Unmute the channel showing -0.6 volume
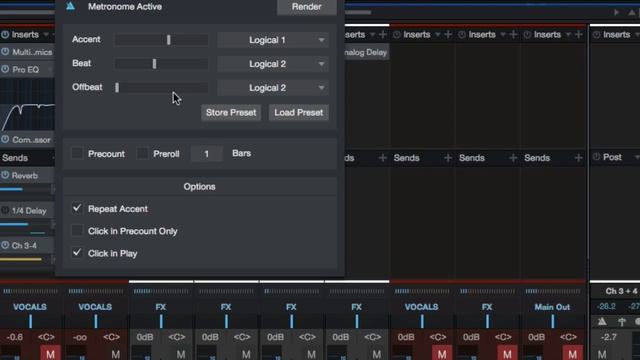The width and height of the screenshot is (640, 360). click(x=50, y=353)
